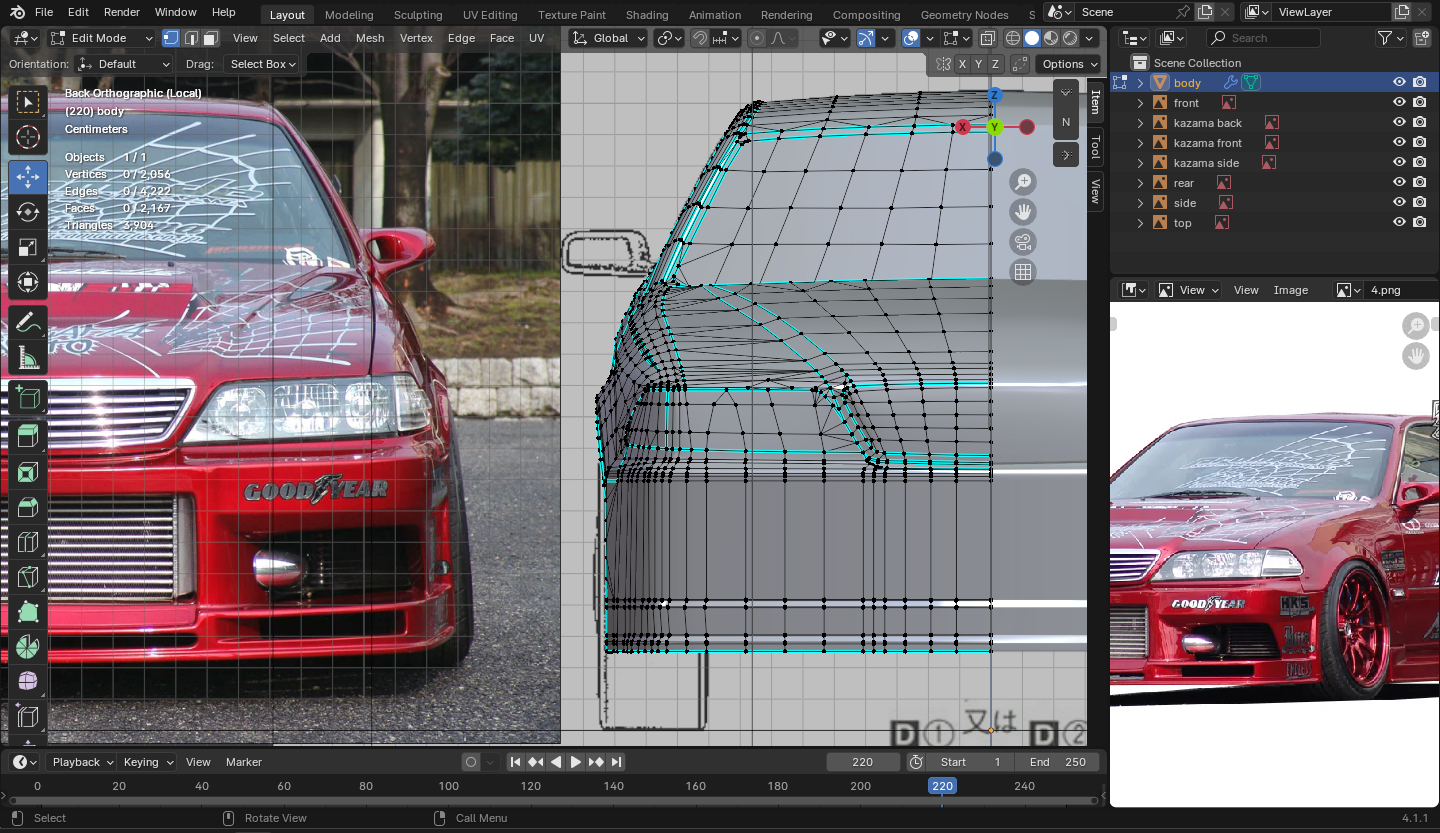Select the Scale tool
This screenshot has width=1440, height=833.
[28, 247]
